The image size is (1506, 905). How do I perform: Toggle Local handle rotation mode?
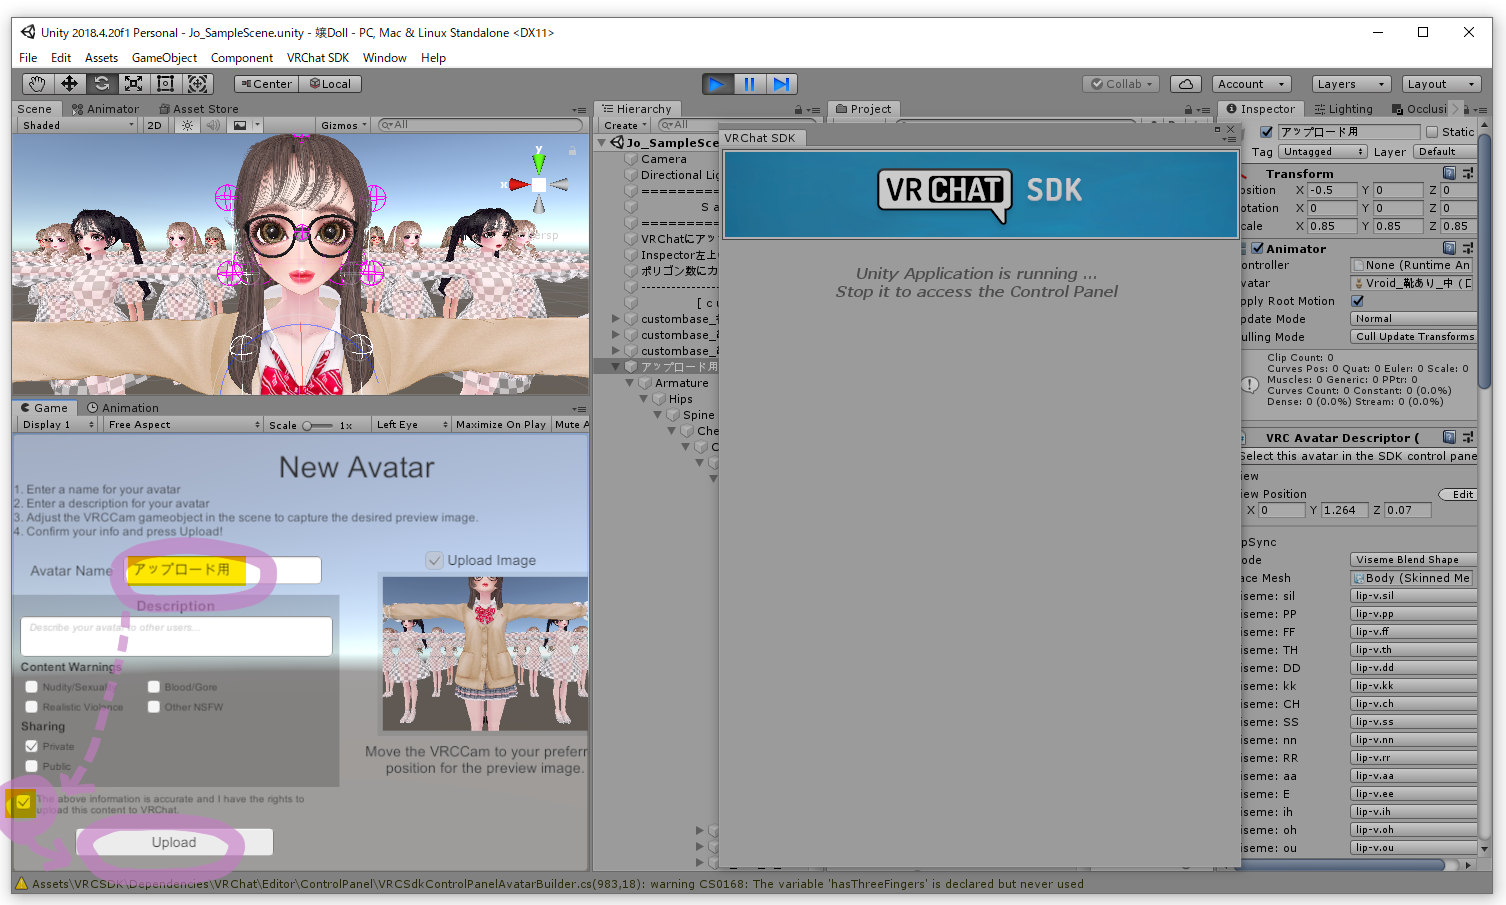[330, 84]
